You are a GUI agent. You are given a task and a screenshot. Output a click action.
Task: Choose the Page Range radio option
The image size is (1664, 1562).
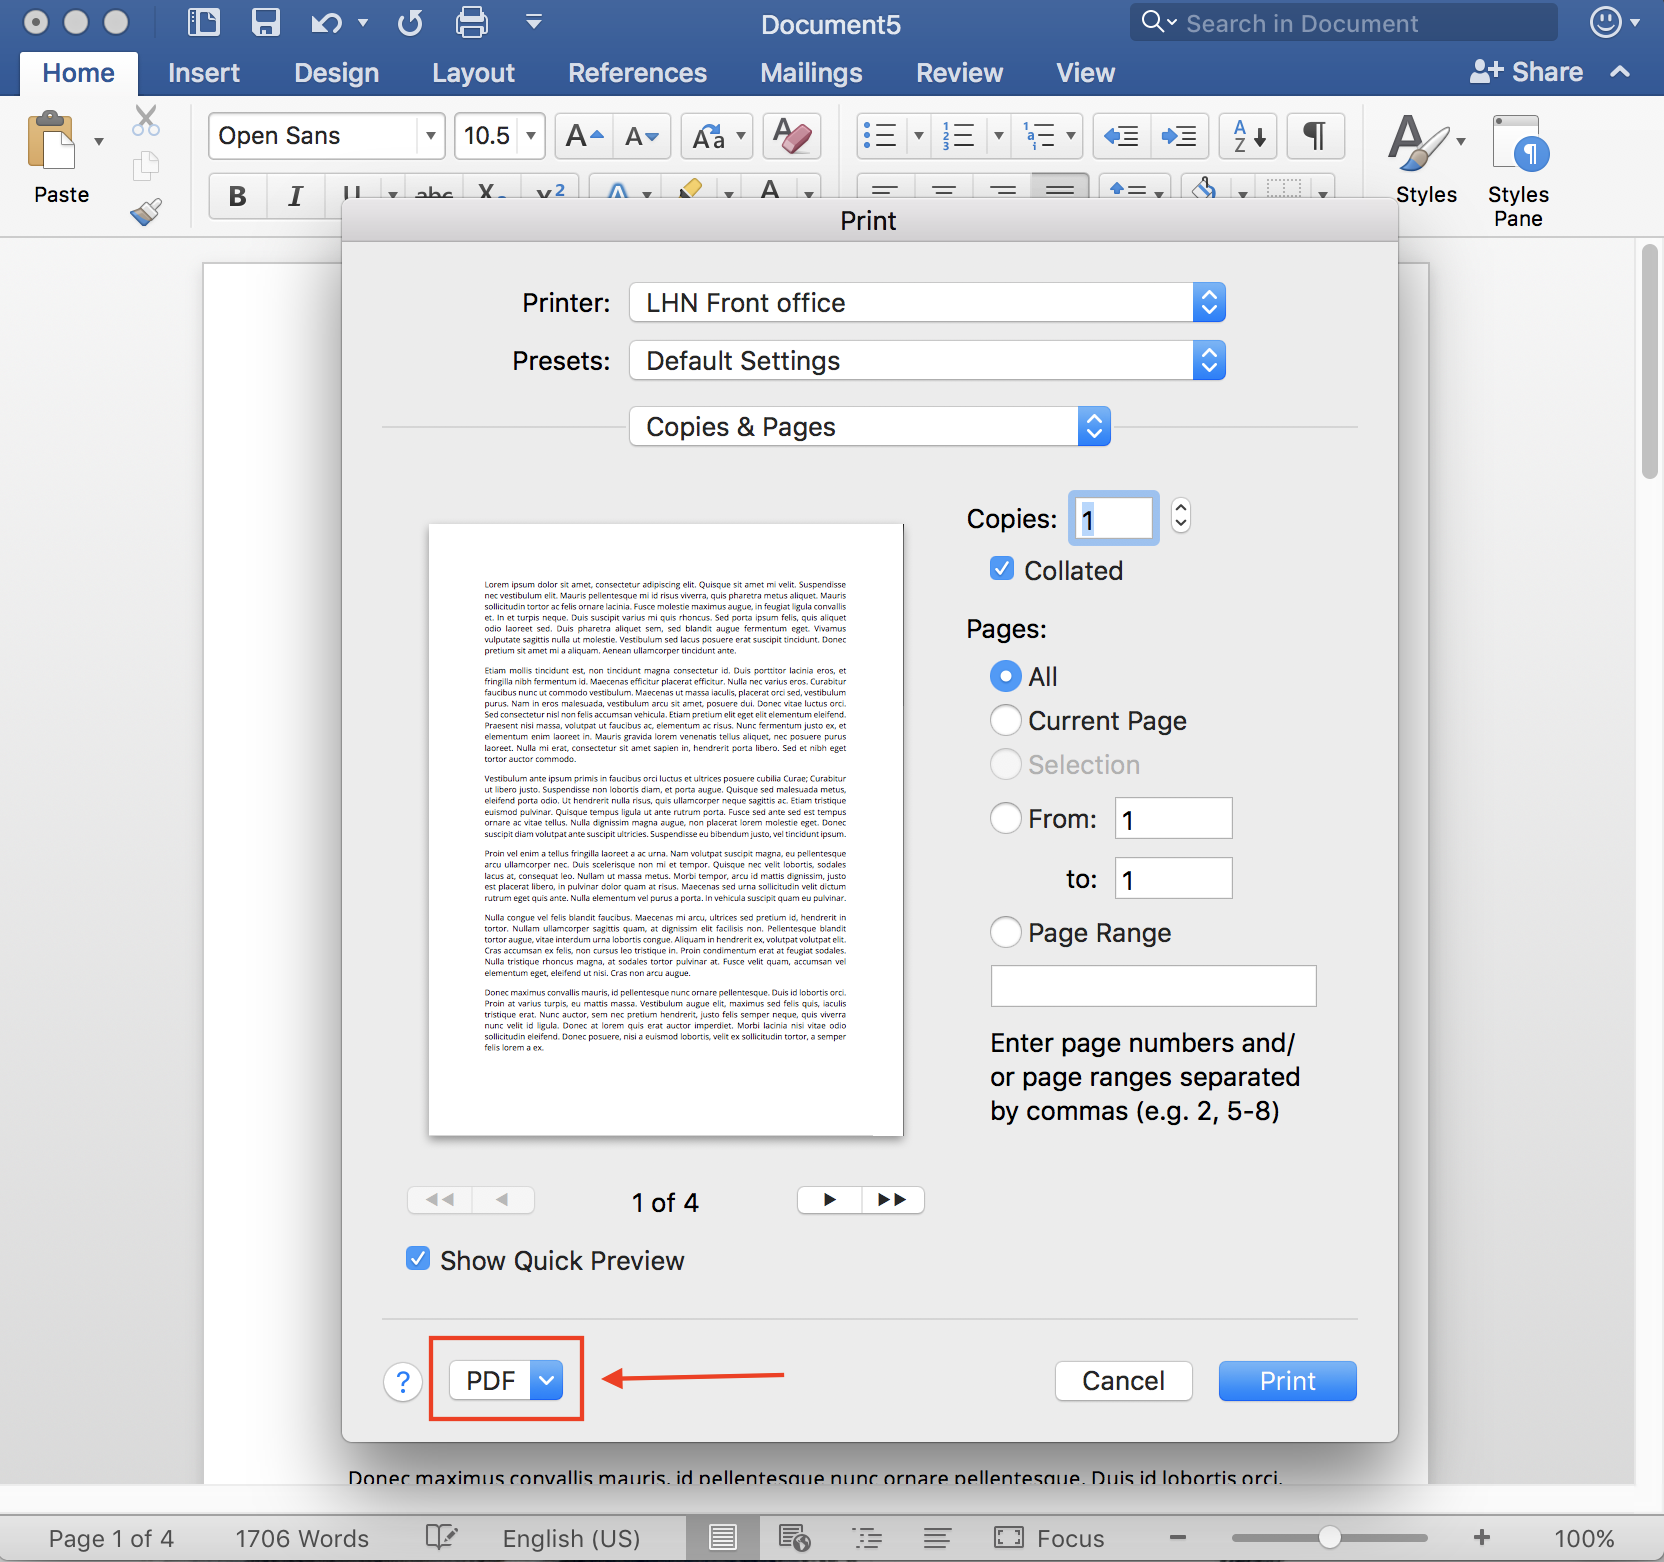click(1006, 932)
